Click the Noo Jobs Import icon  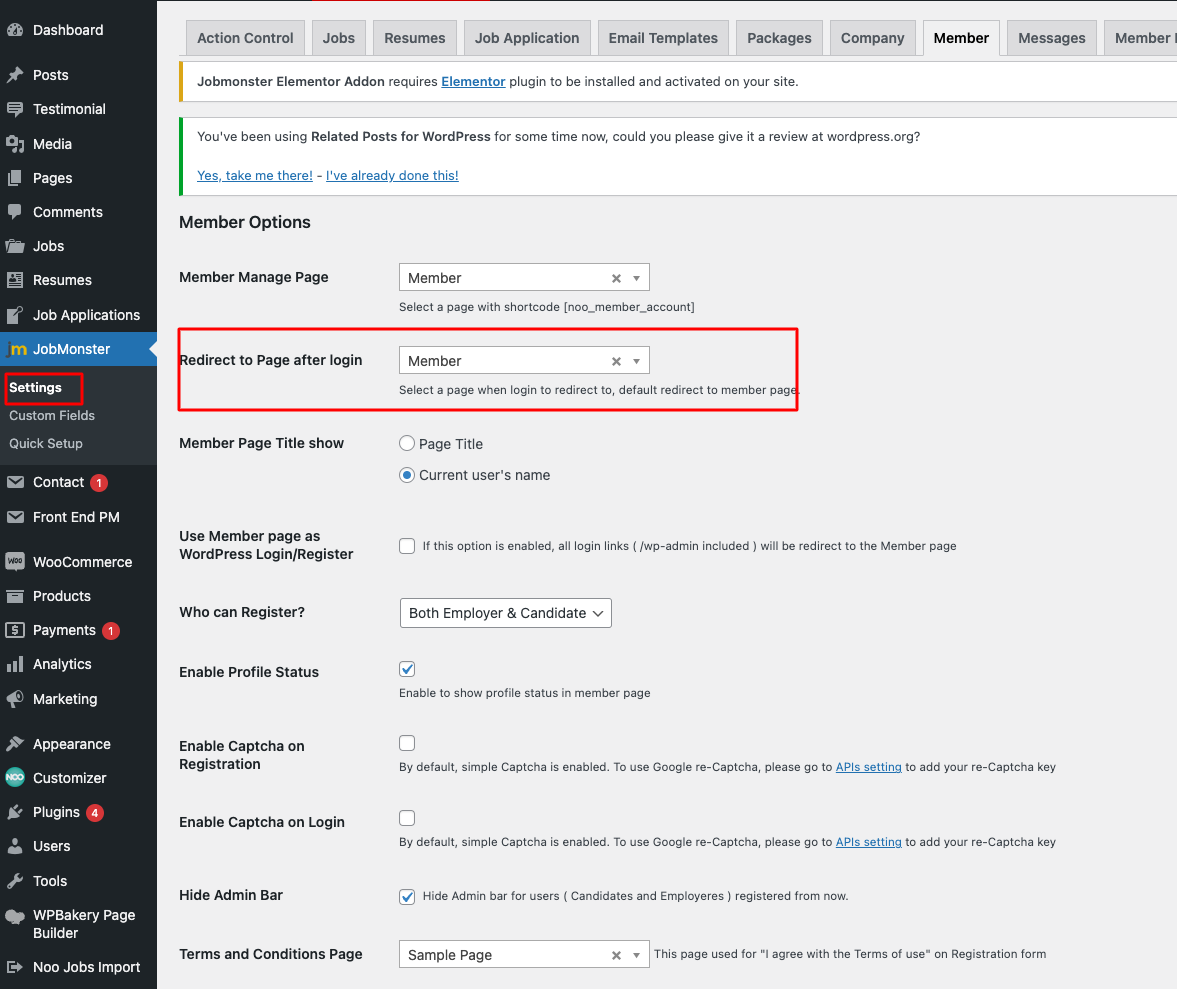tap(15, 967)
